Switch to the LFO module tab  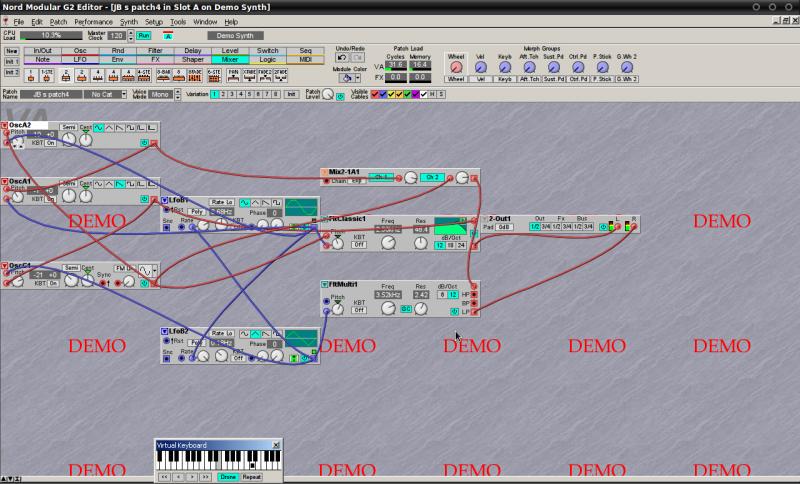pyautogui.click(x=80, y=60)
